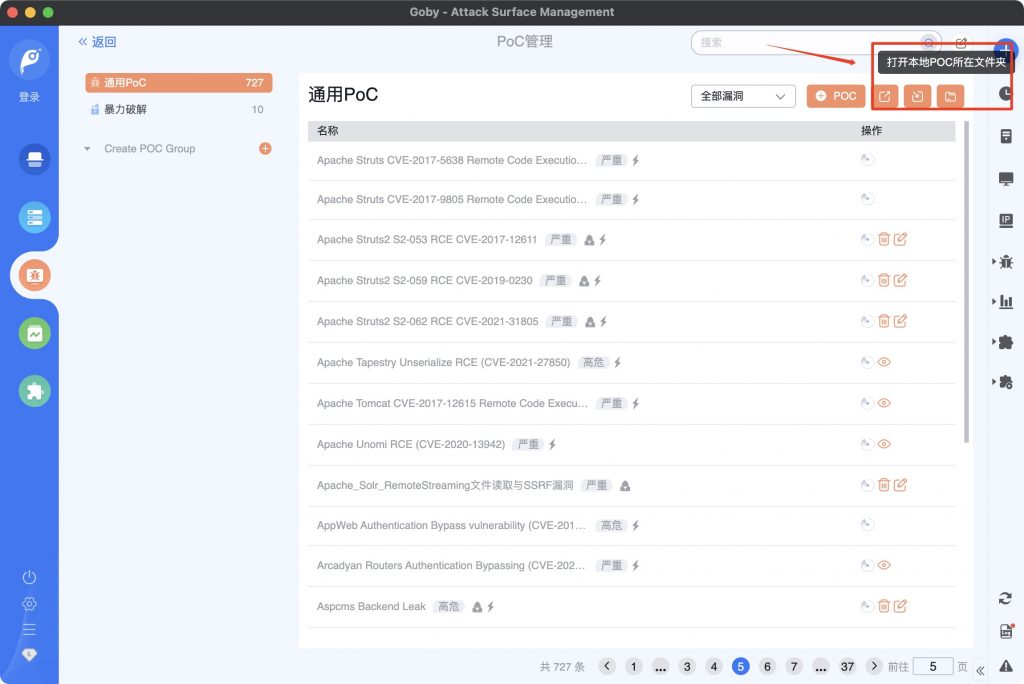Go to page 4

tap(714, 666)
